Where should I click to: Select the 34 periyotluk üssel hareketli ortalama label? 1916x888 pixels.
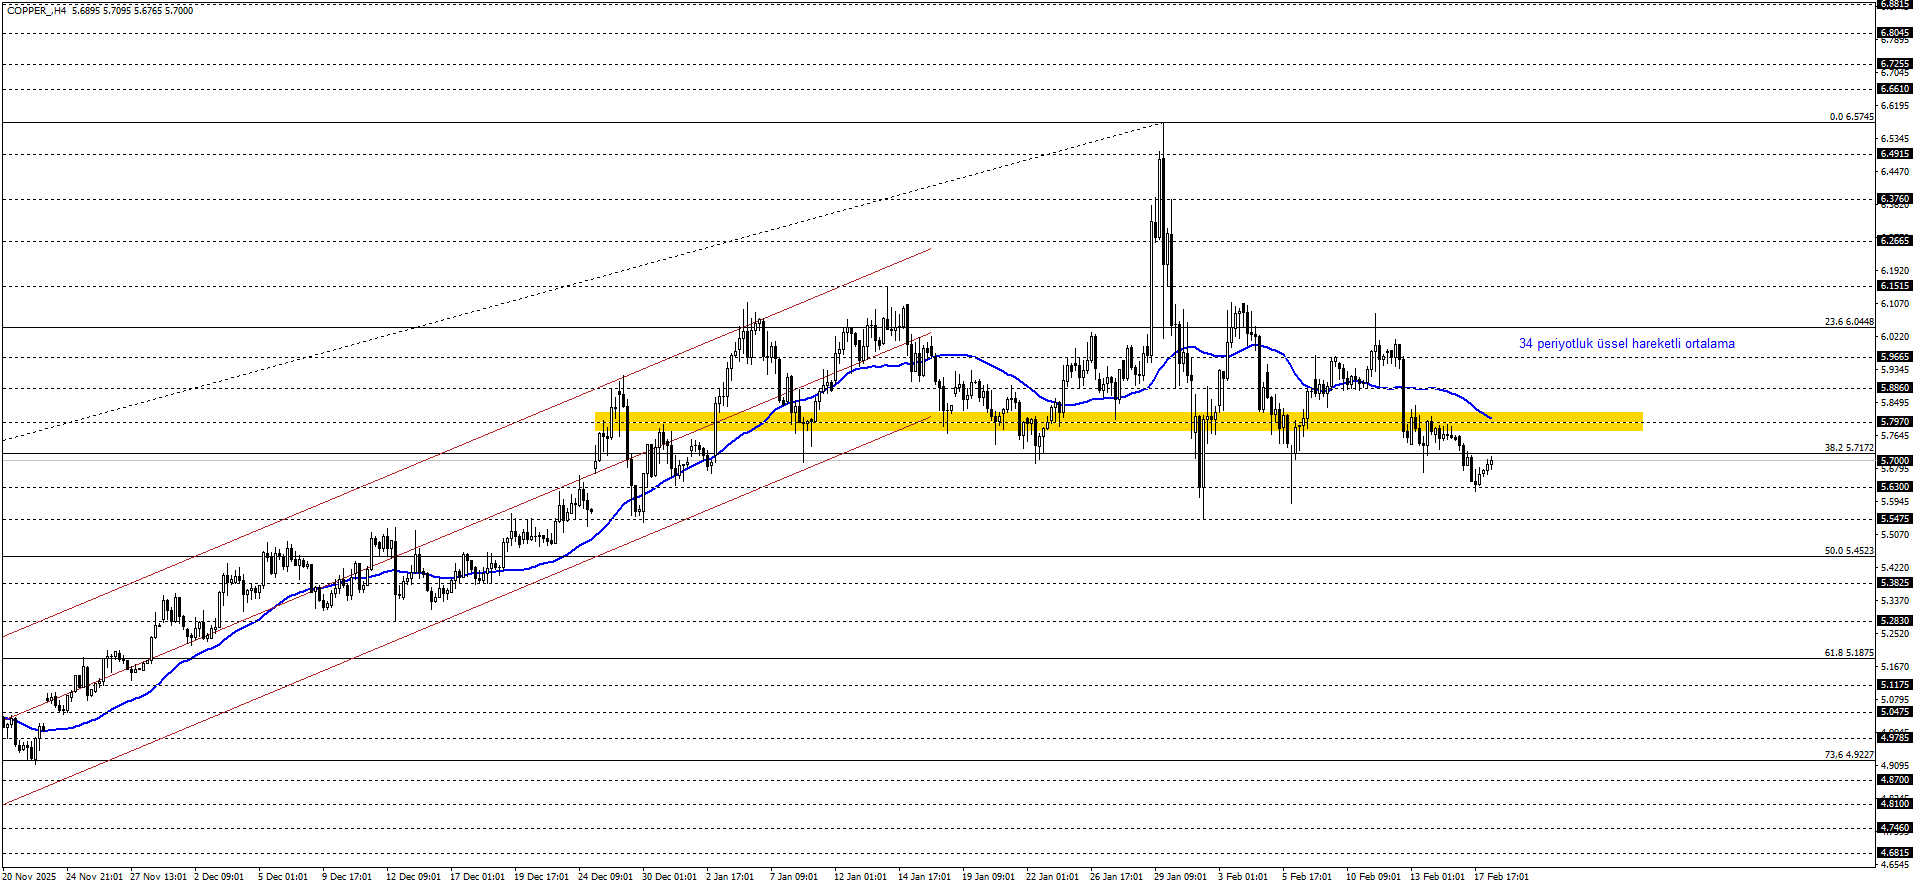point(1626,344)
